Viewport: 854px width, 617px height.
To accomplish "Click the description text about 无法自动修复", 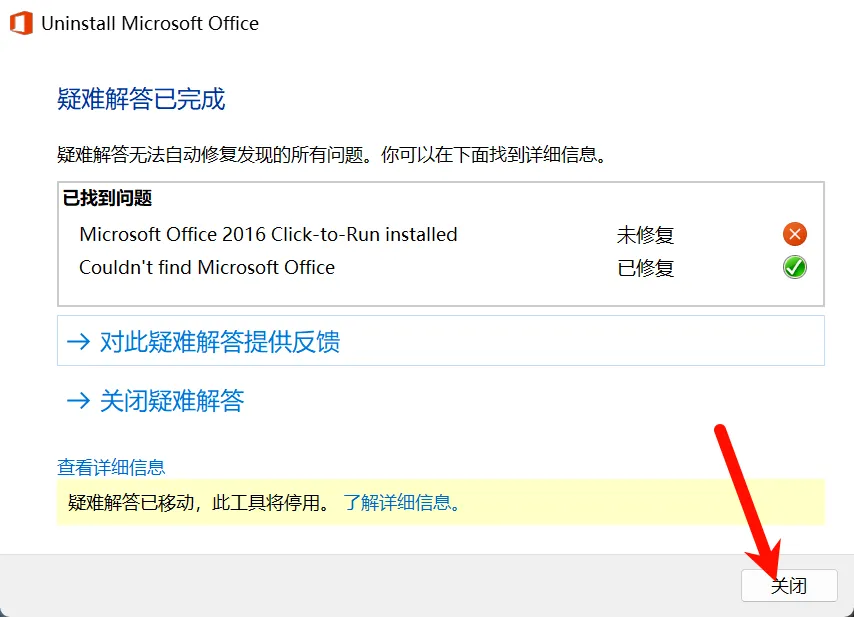I will coord(332,155).
